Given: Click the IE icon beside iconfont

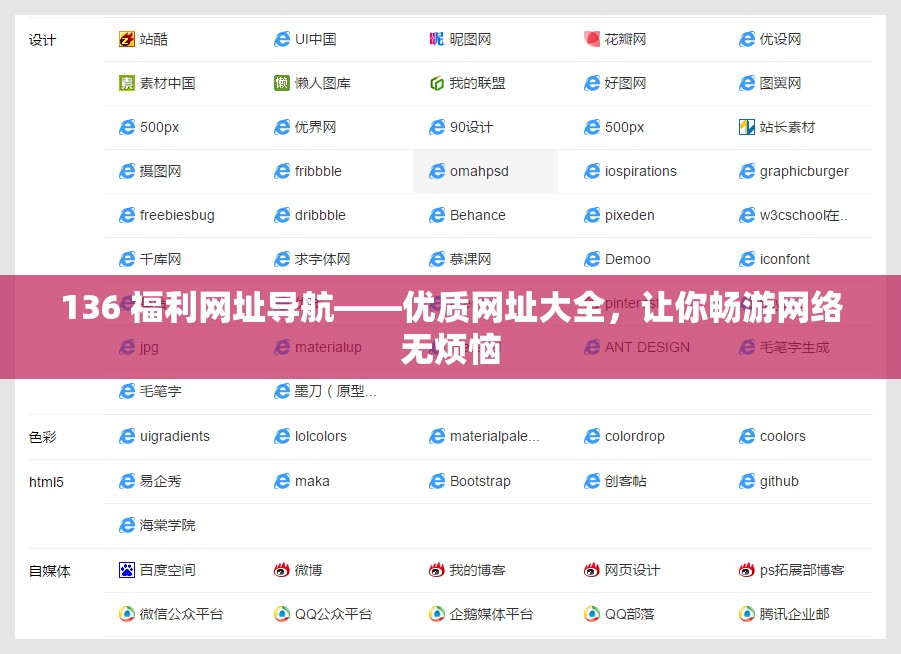Looking at the screenshot, I should (746, 259).
